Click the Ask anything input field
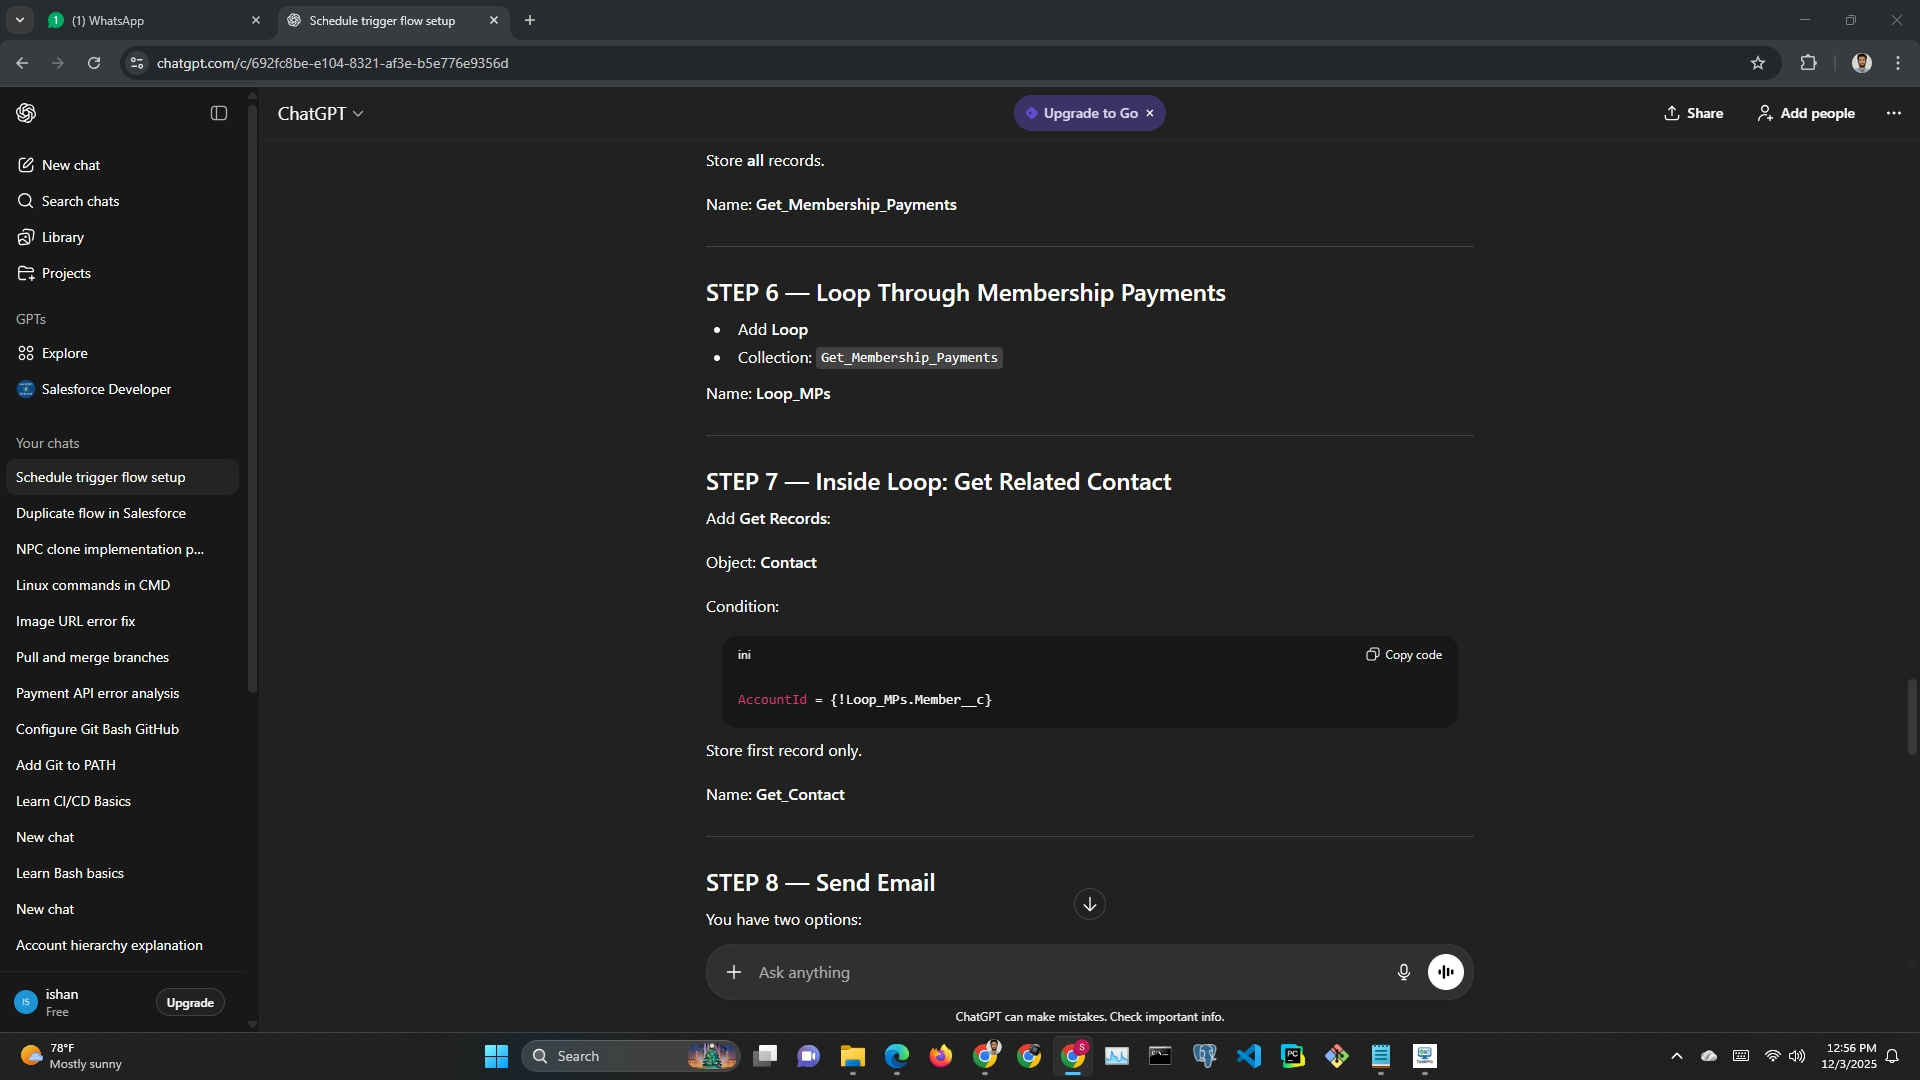The image size is (1920, 1080). pyautogui.click(x=1060, y=972)
